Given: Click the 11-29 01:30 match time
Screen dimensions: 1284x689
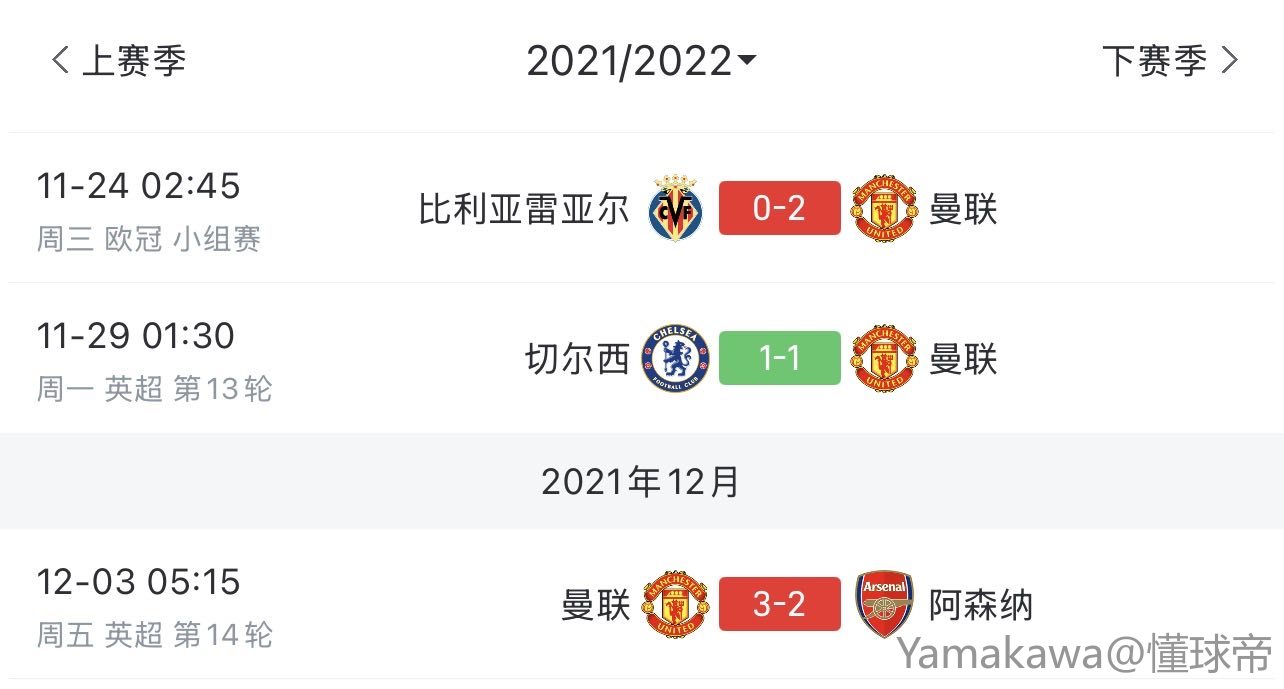Looking at the screenshot, I should pos(136,336).
